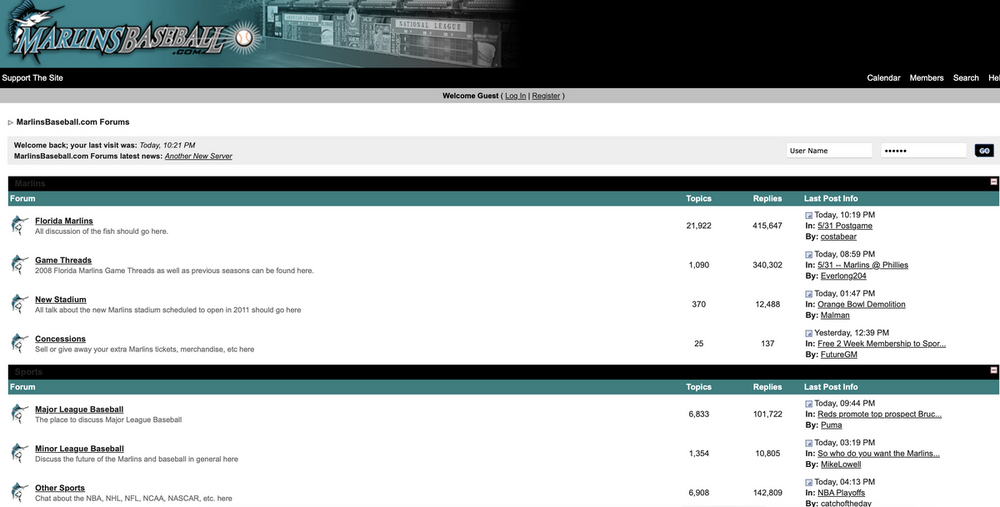1000x507 pixels.
Task: Open the Members menu item
Action: [926, 78]
